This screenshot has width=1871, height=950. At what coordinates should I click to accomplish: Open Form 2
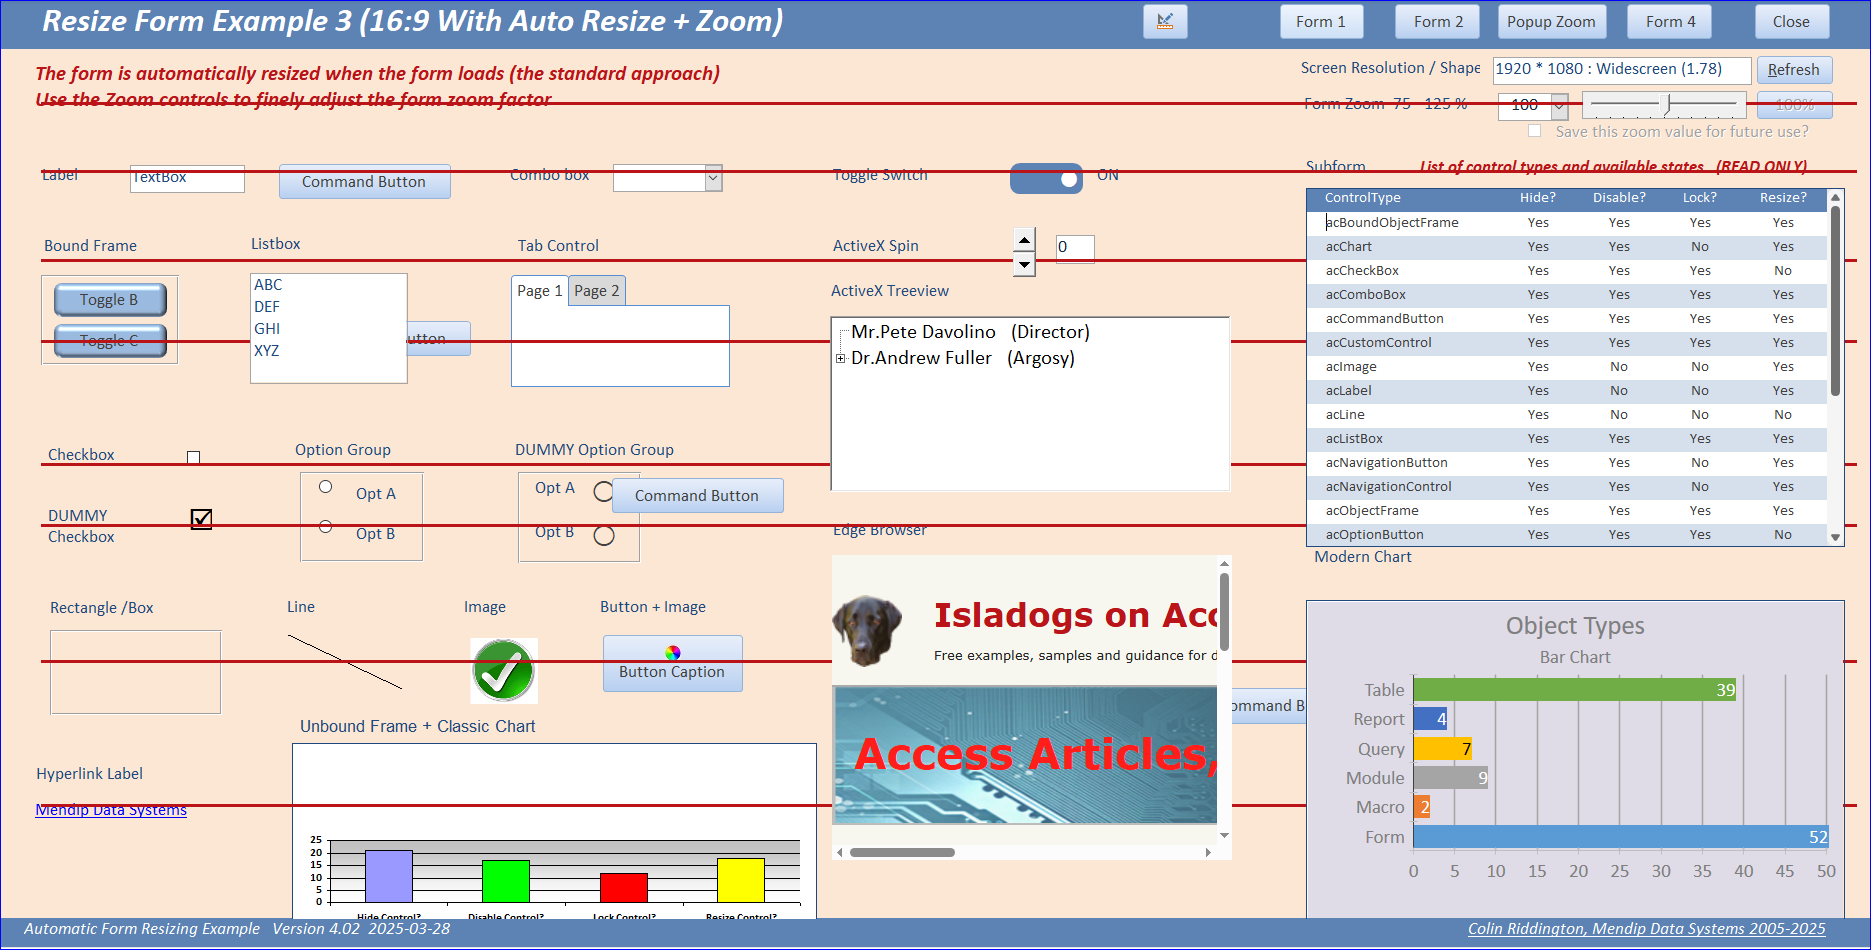point(1438,22)
